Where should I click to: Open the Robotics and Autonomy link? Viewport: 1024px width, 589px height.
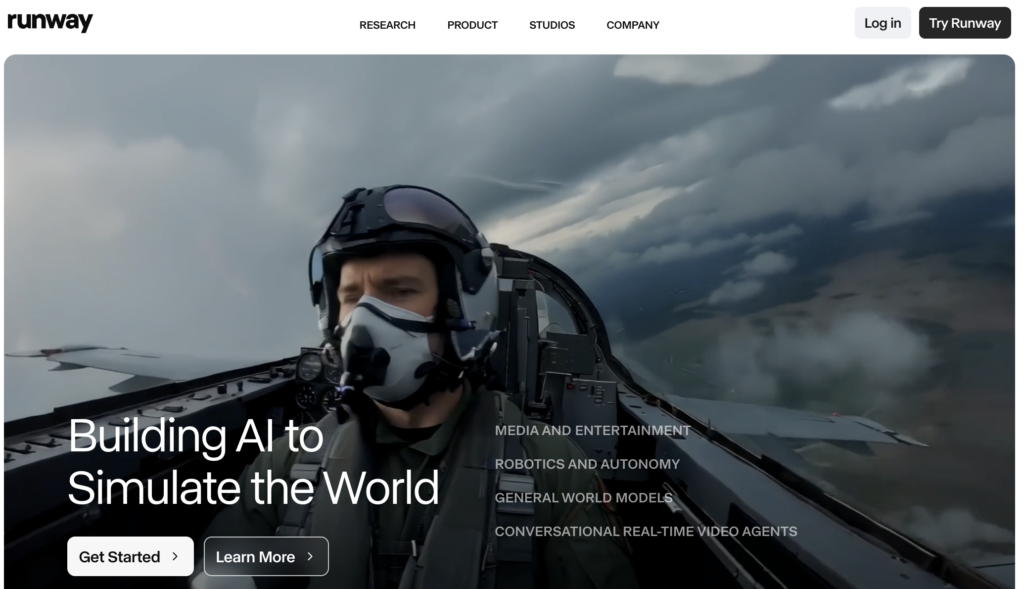point(587,464)
